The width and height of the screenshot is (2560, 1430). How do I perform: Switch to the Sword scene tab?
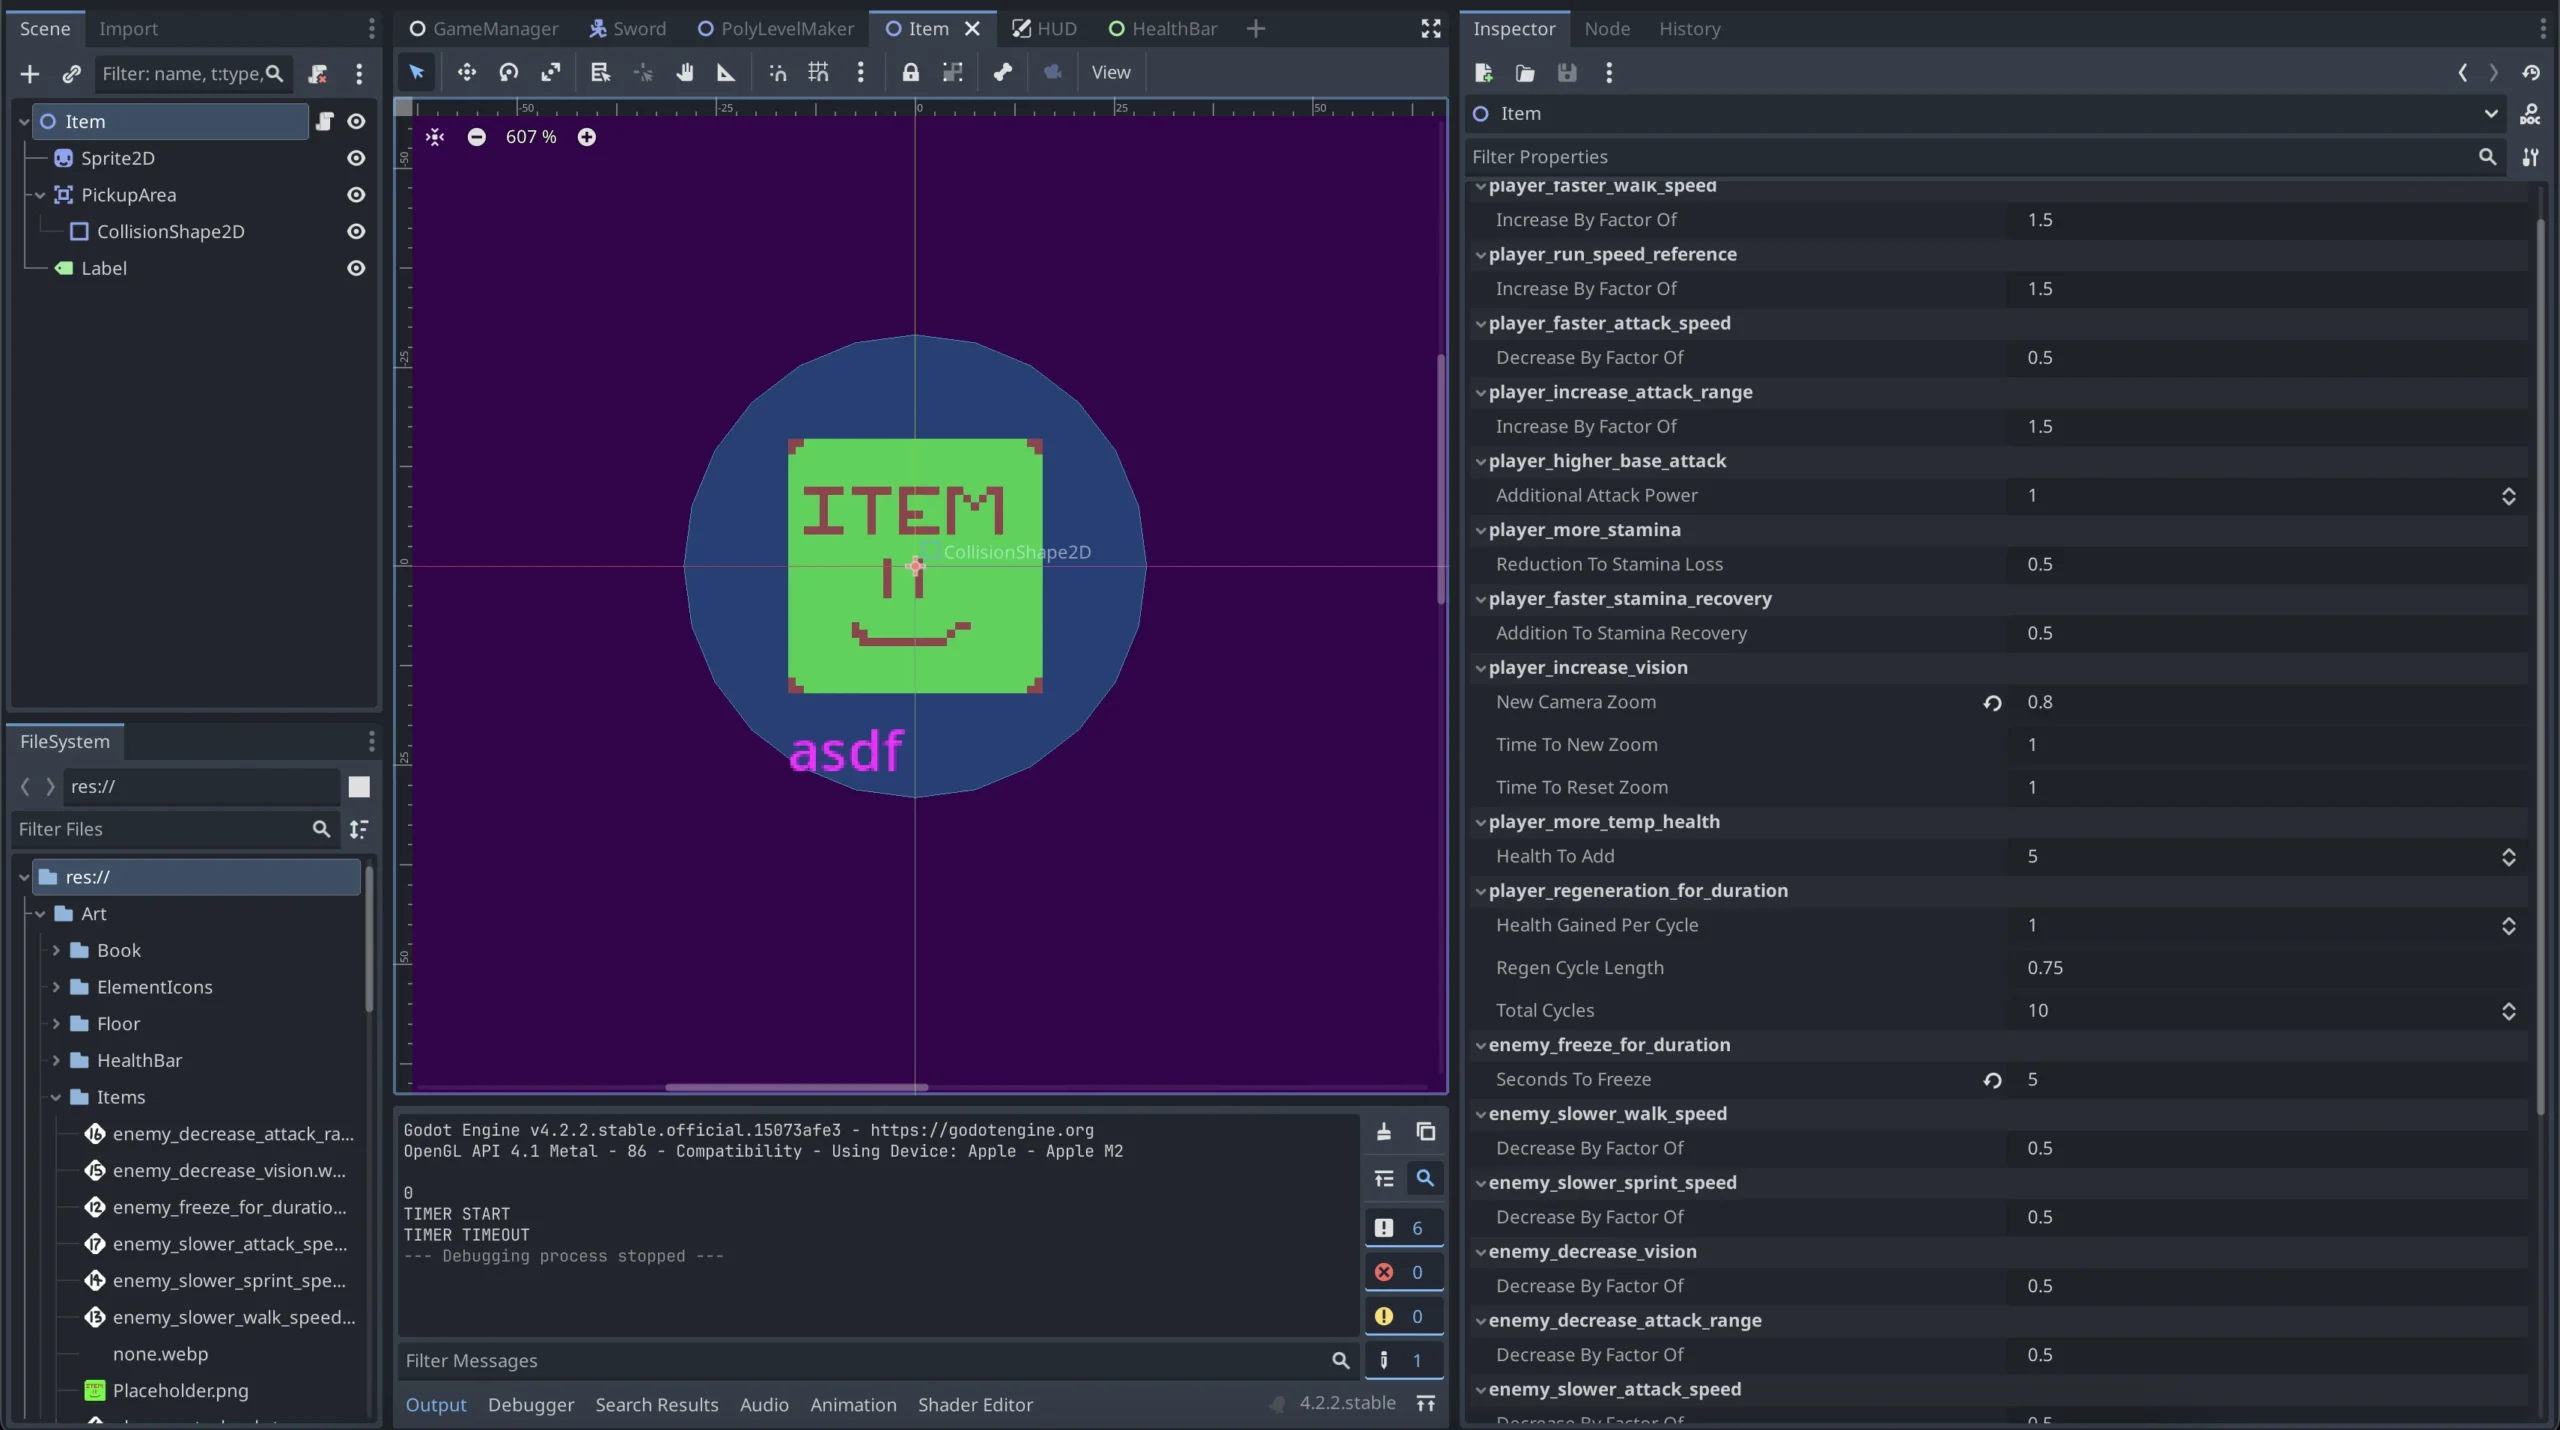click(628, 28)
